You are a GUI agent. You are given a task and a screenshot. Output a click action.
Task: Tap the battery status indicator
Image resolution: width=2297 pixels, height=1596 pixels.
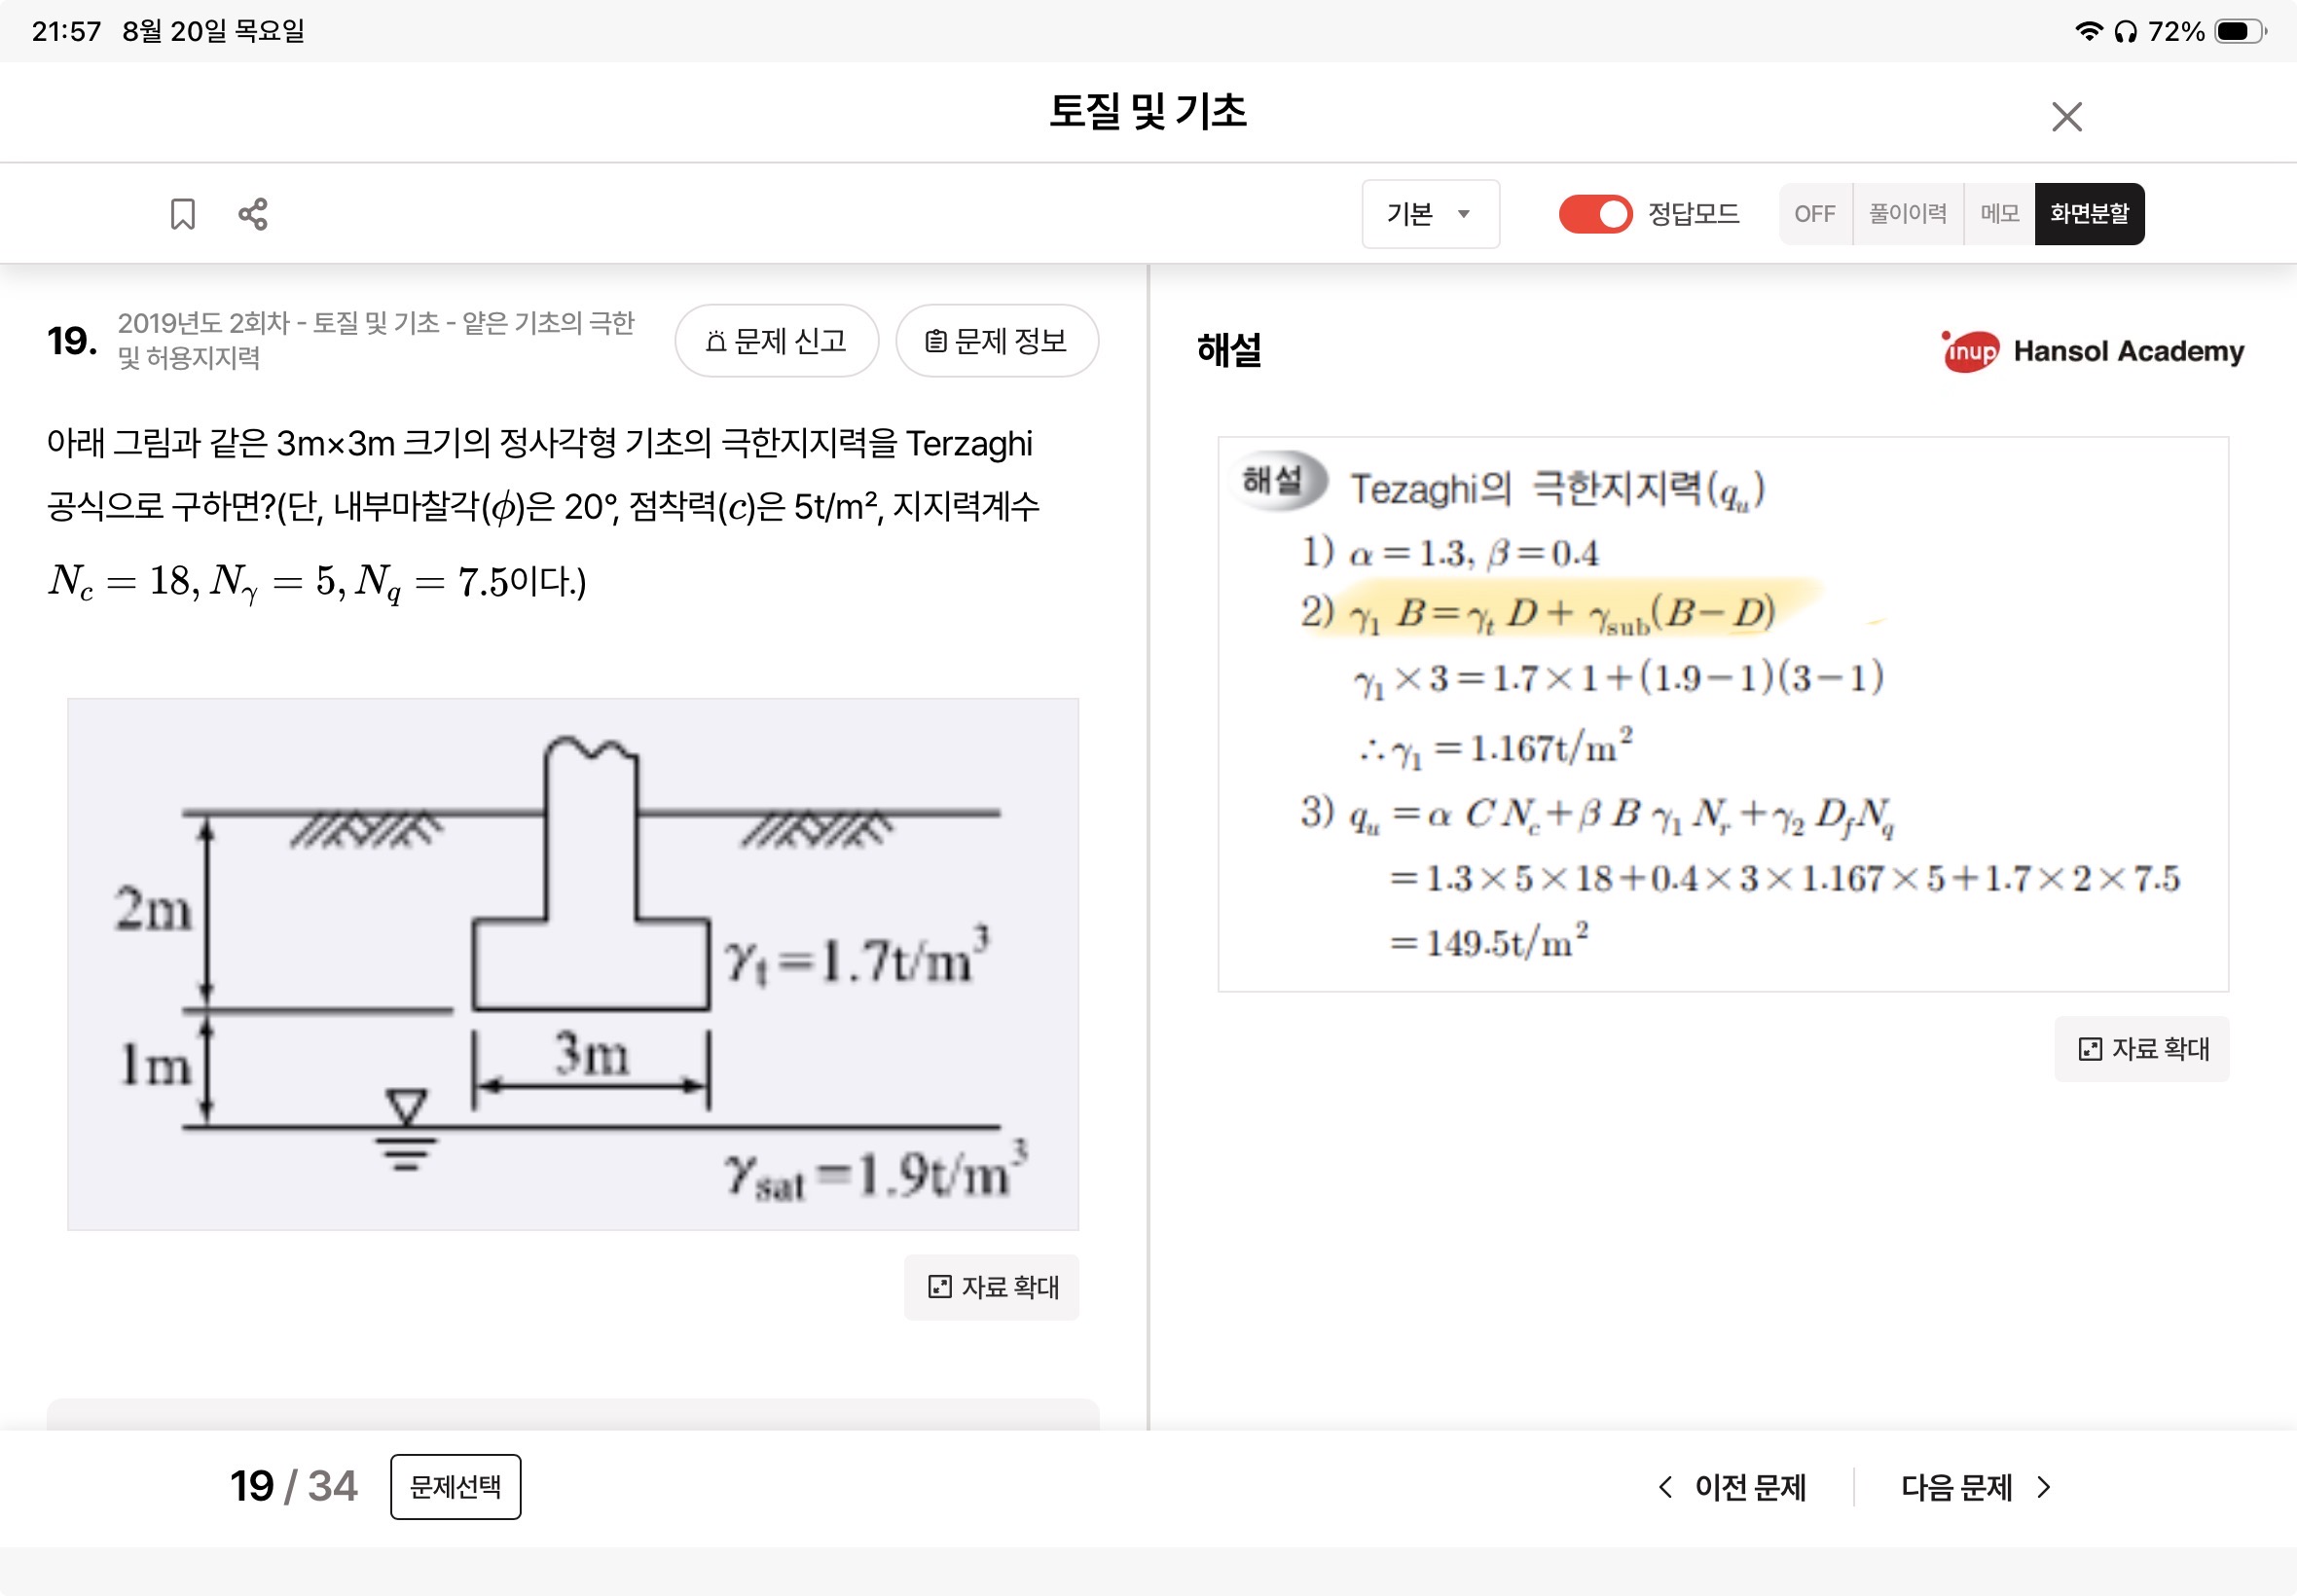(2240, 31)
